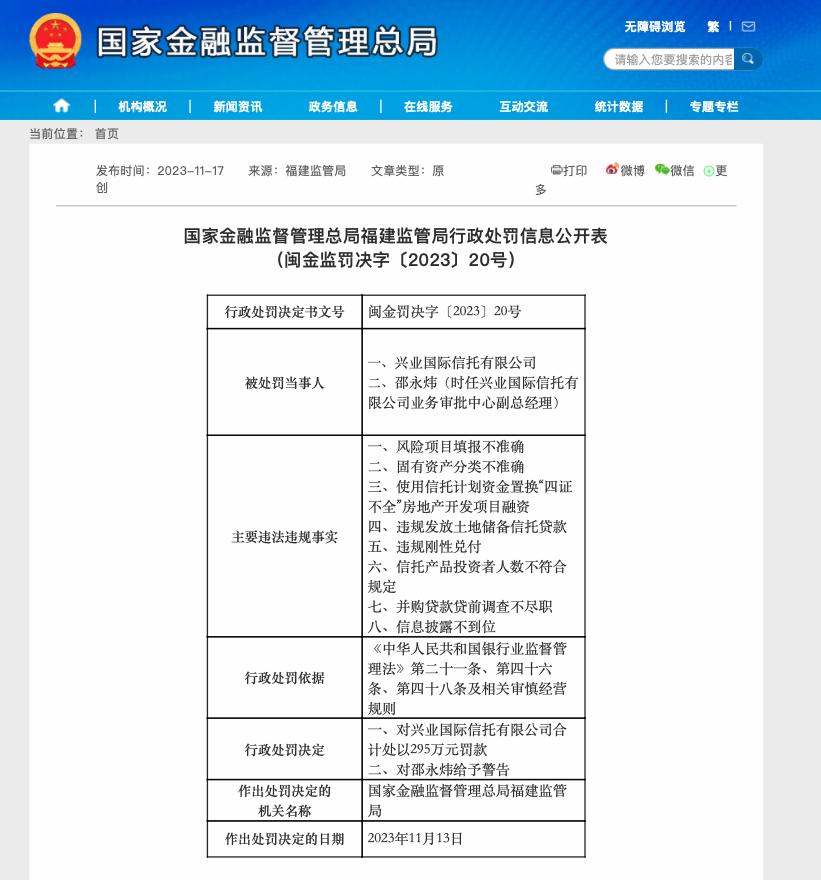Click the 八、信息披露不到位 line
The image size is (821, 880).
tap(432, 627)
